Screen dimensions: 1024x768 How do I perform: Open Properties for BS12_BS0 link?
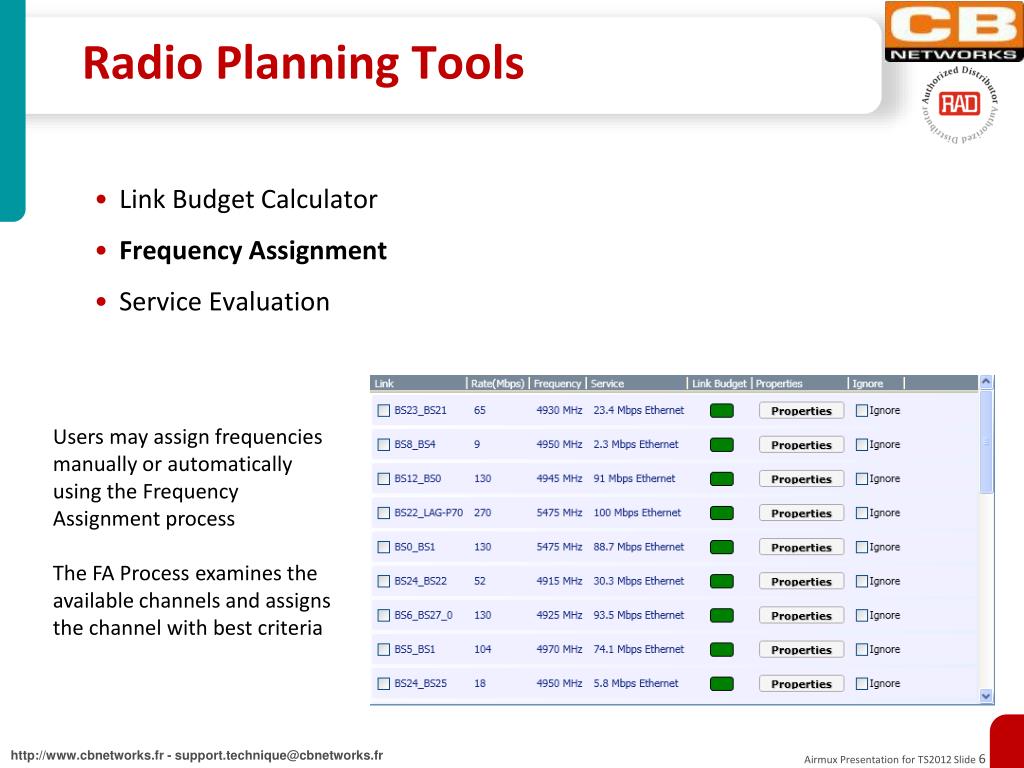click(x=801, y=479)
